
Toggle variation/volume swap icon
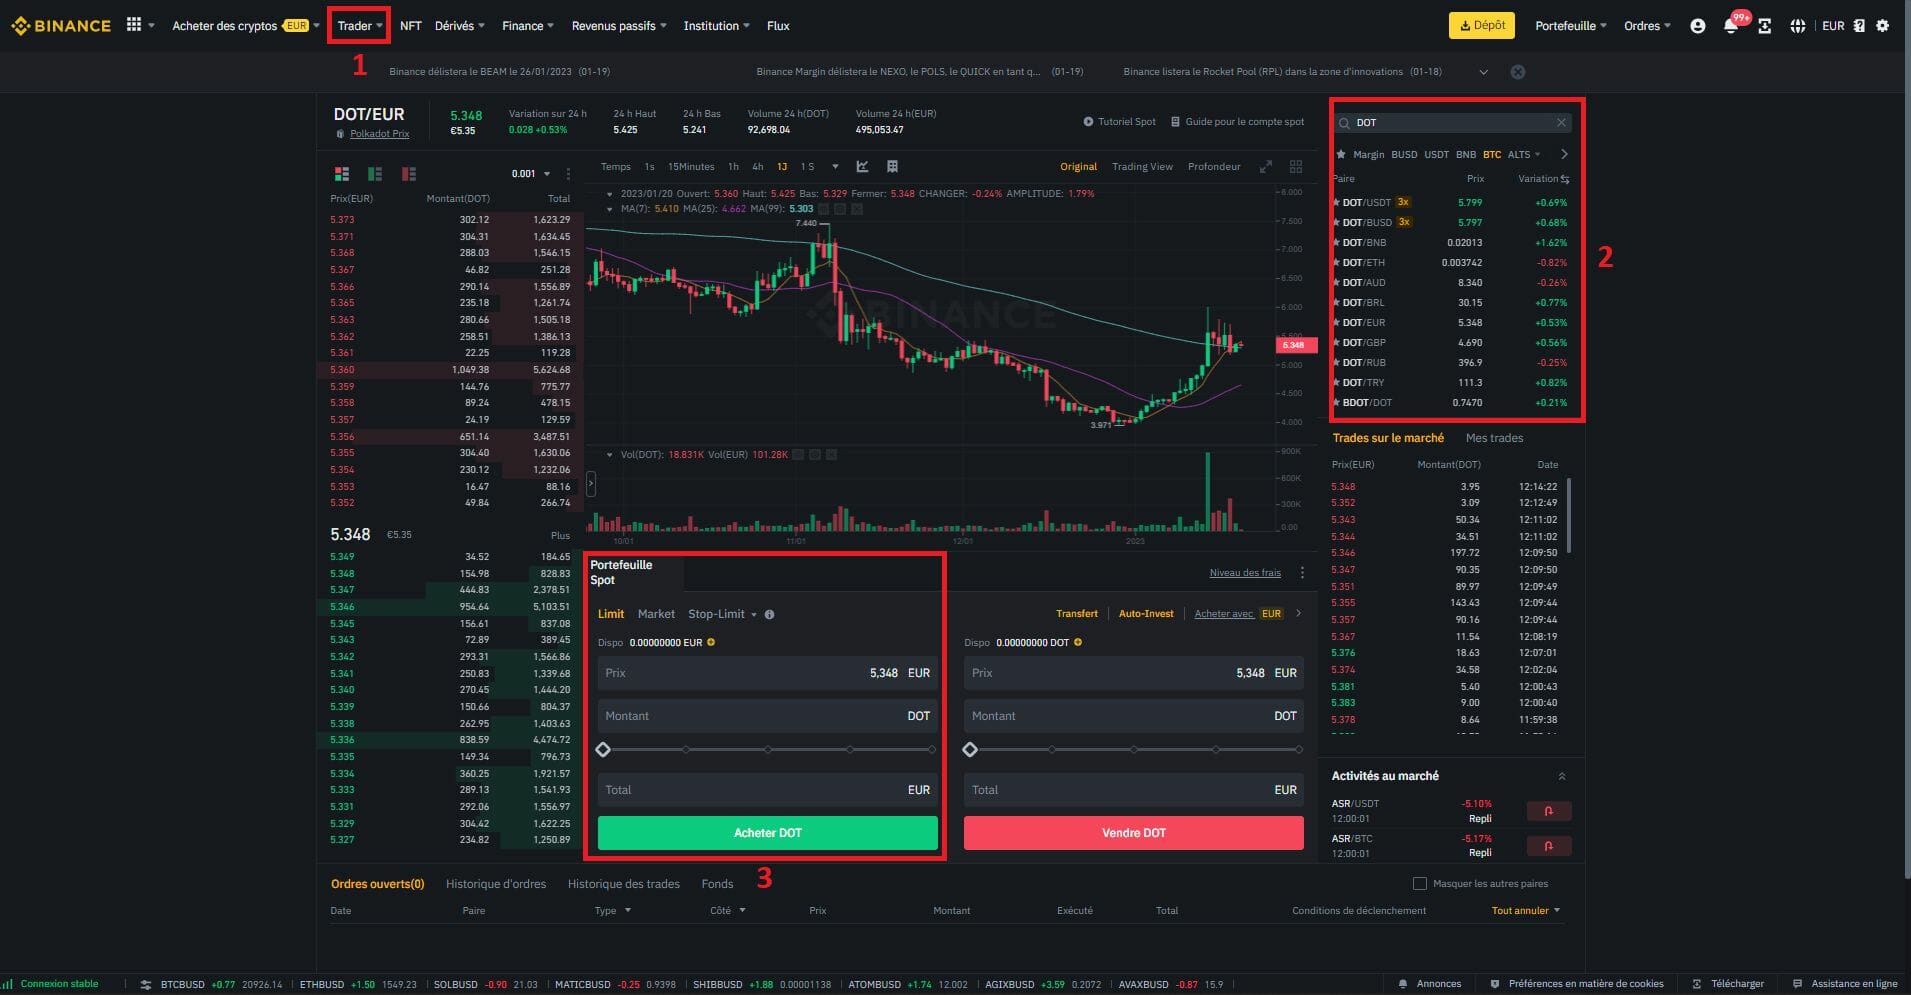1565,179
